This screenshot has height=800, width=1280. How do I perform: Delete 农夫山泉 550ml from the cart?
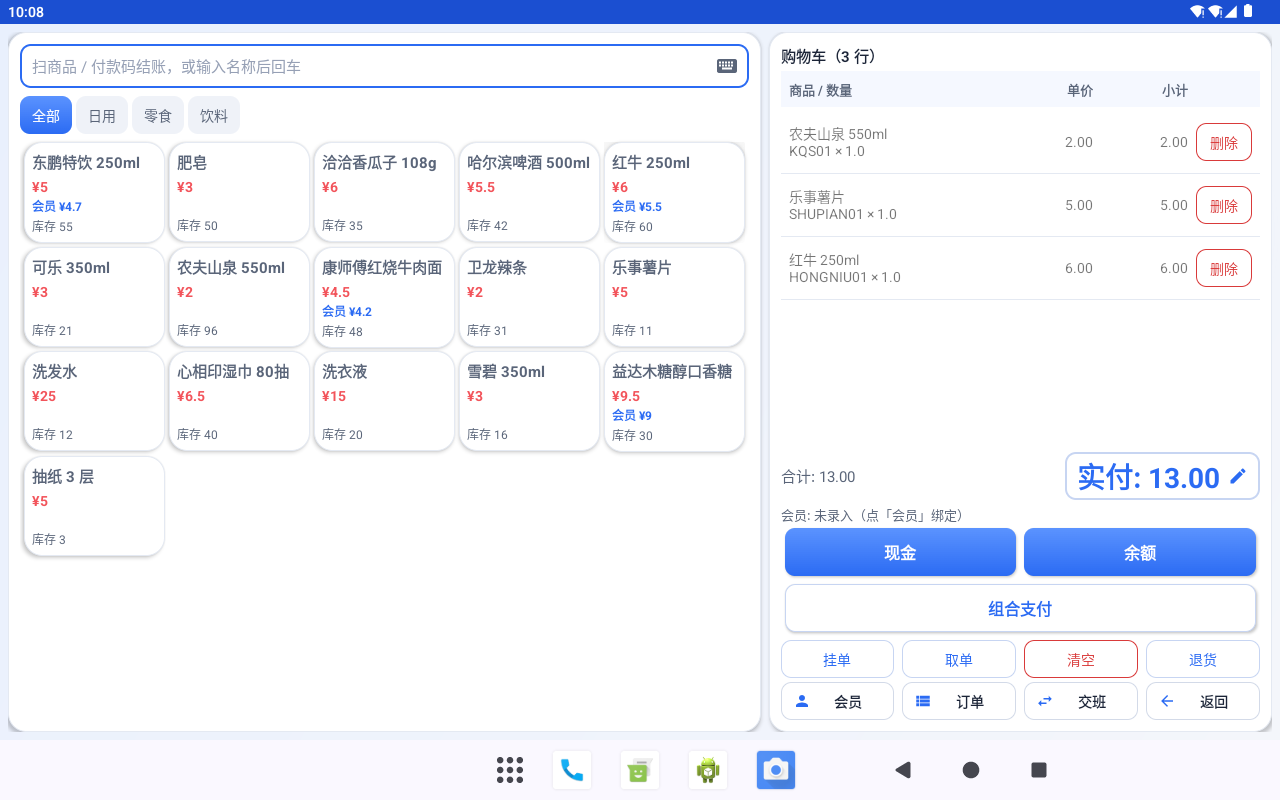pos(1224,142)
